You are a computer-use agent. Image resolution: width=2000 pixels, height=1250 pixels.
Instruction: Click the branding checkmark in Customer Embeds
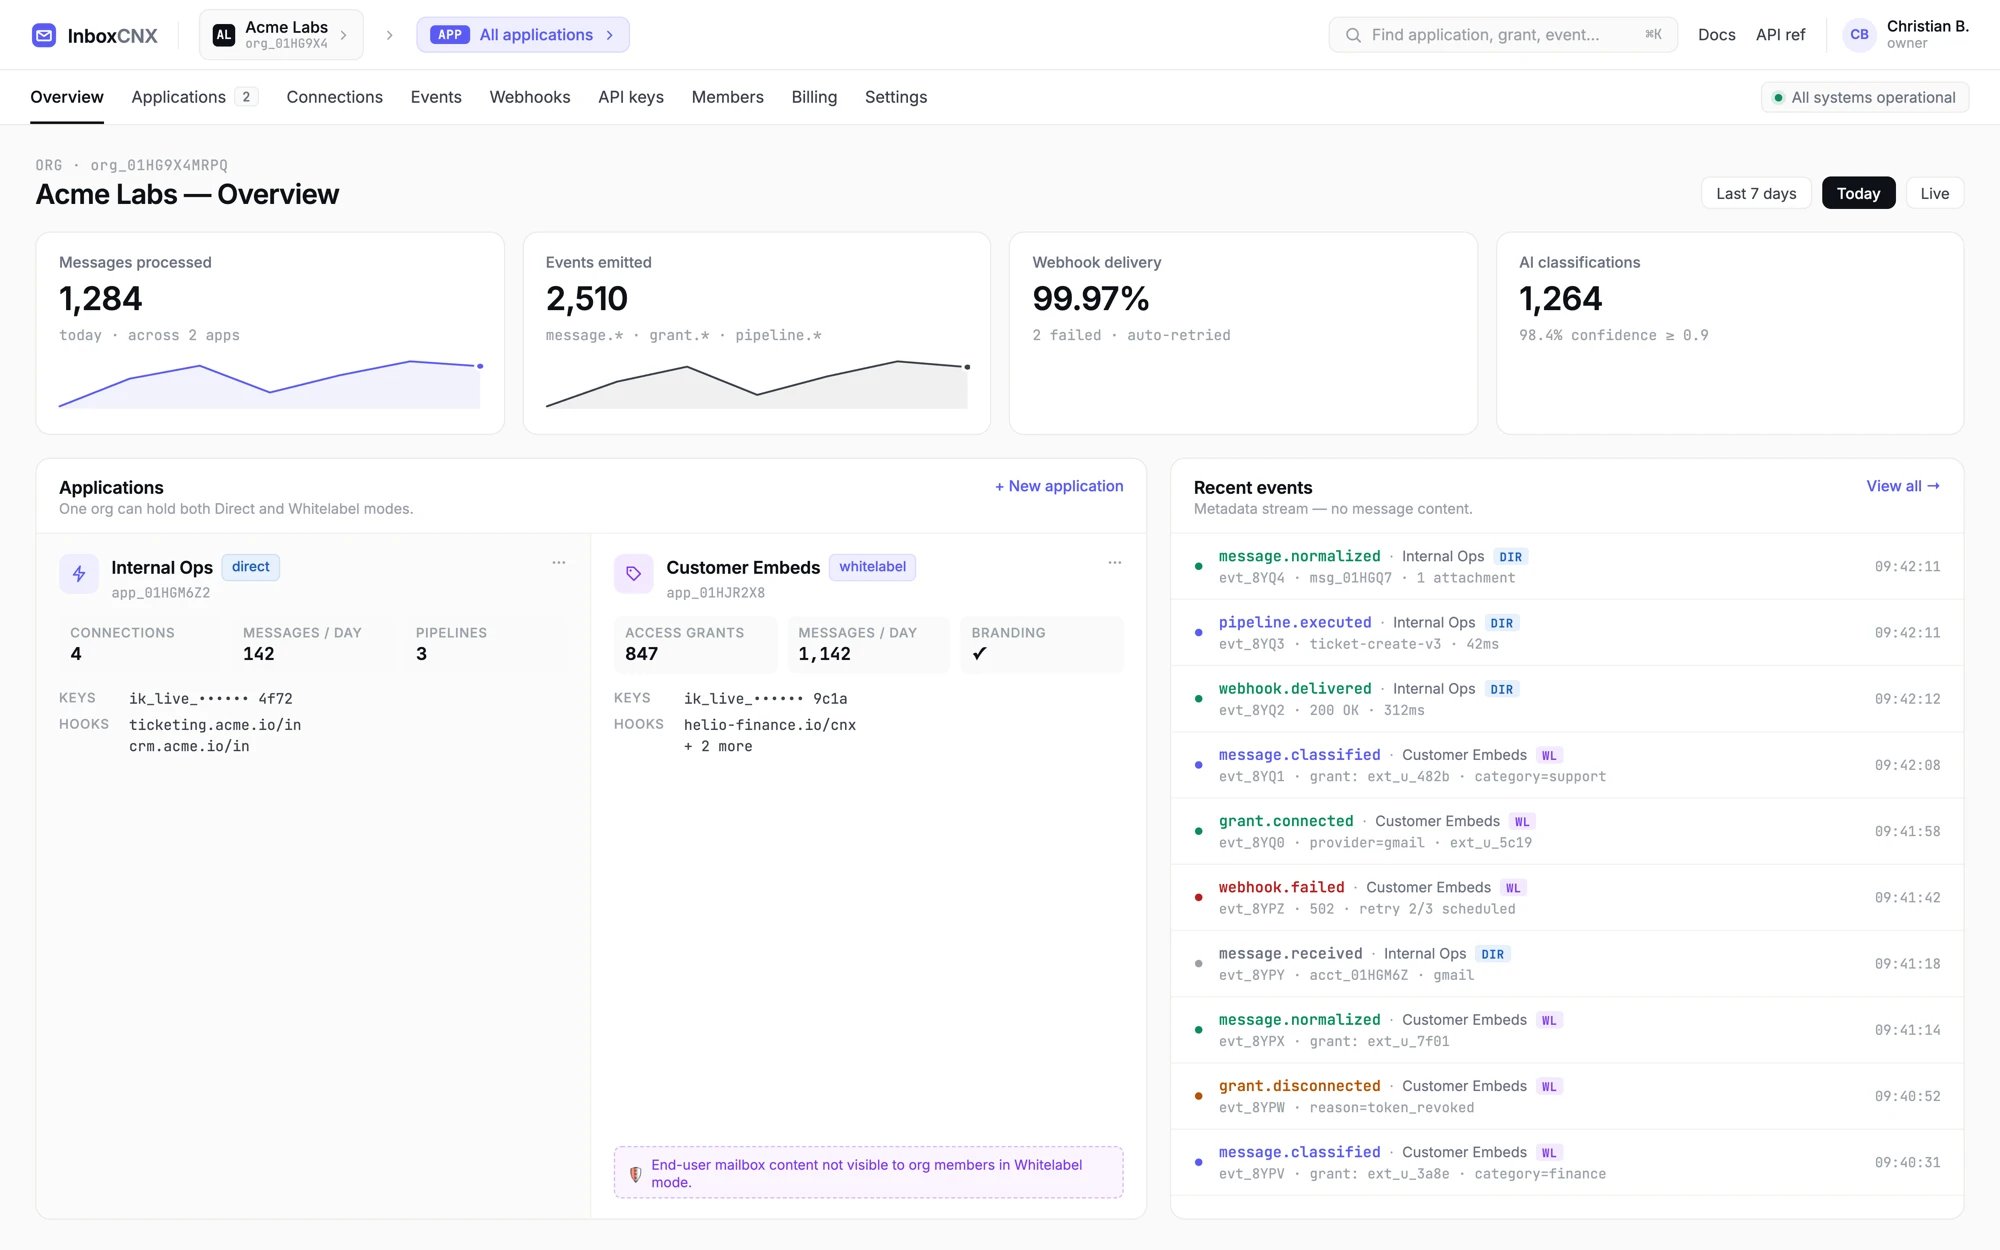pos(980,654)
